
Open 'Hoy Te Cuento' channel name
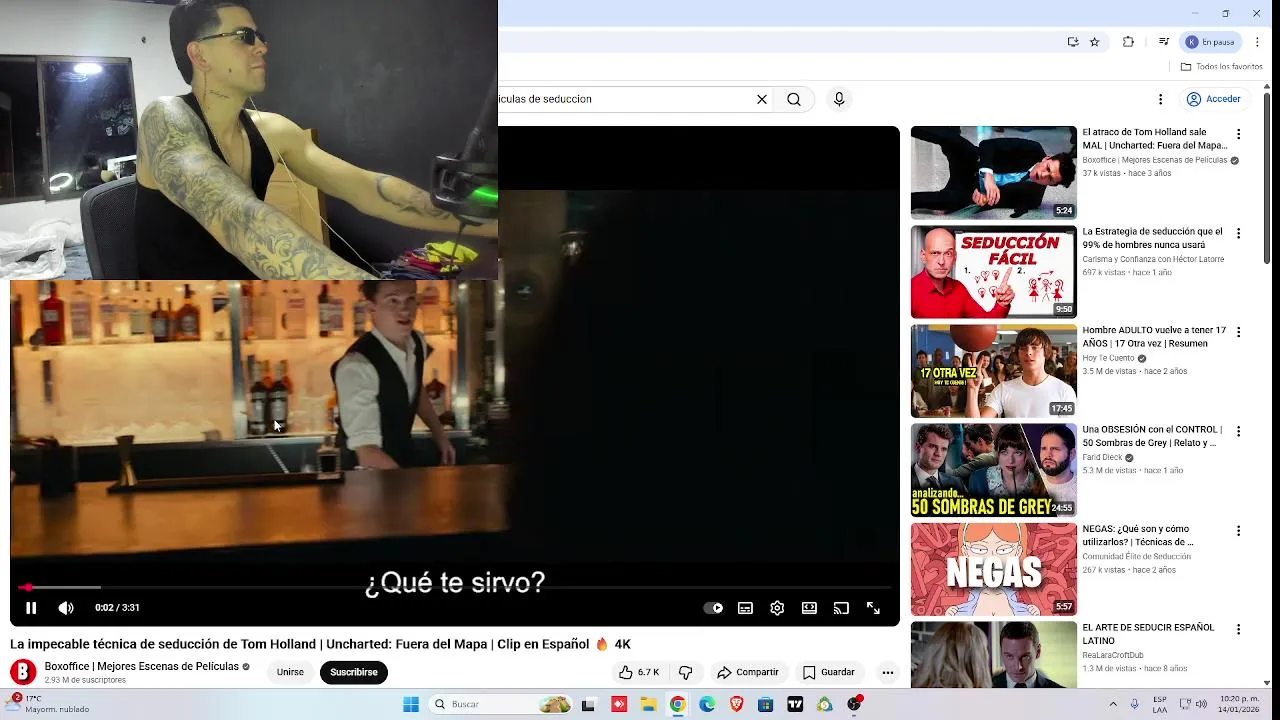[1108, 358]
